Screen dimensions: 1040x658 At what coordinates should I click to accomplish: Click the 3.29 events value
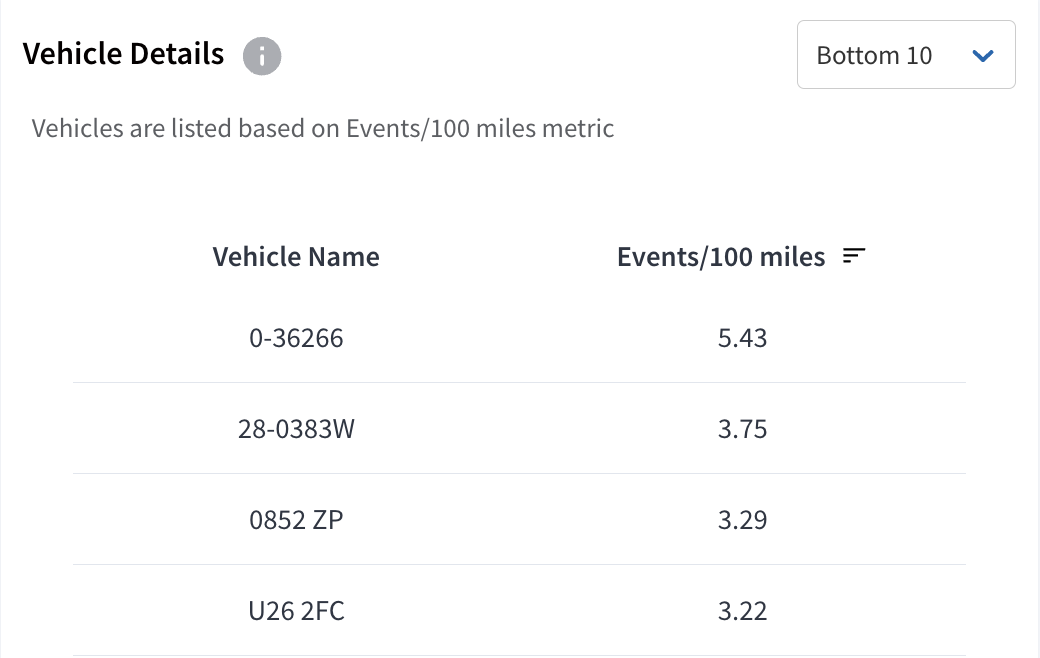[x=742, y=520]
